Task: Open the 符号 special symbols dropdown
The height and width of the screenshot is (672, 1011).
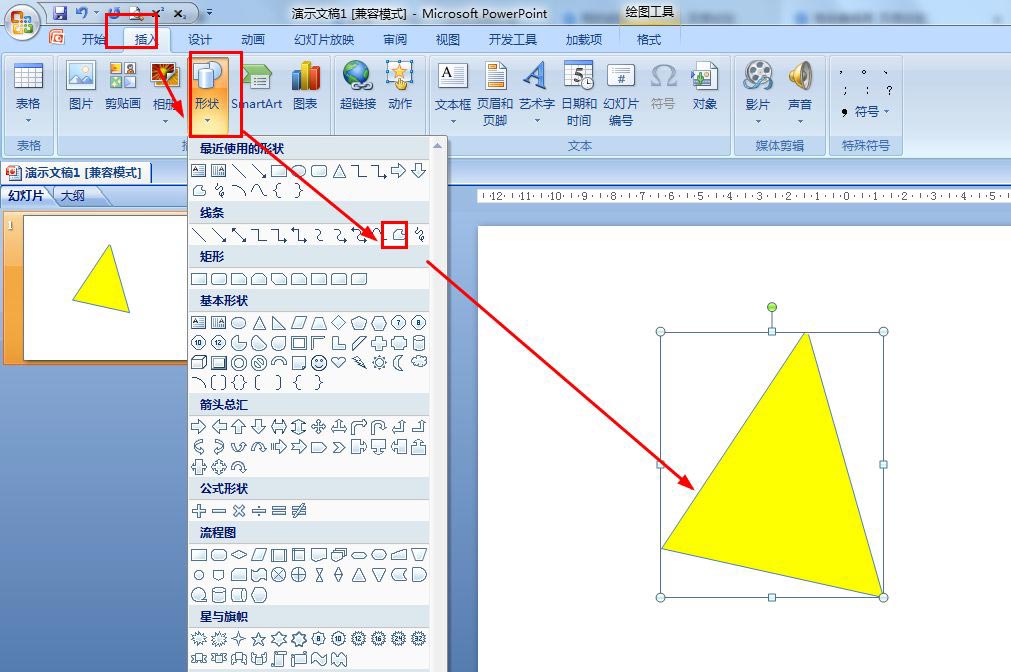Action: [x=865, y=112]
